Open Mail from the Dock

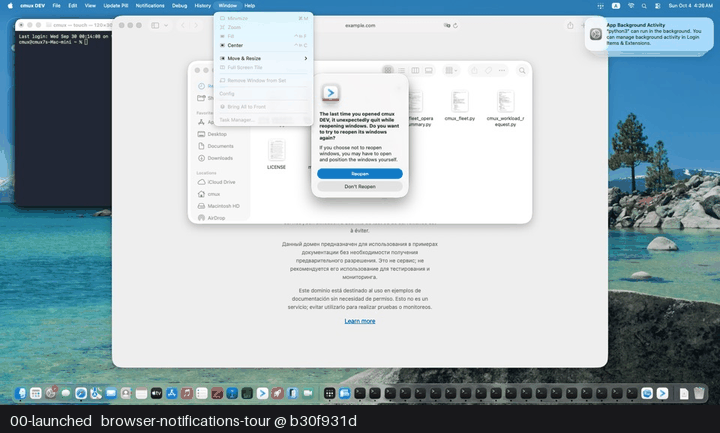click(x=111, y=393)
